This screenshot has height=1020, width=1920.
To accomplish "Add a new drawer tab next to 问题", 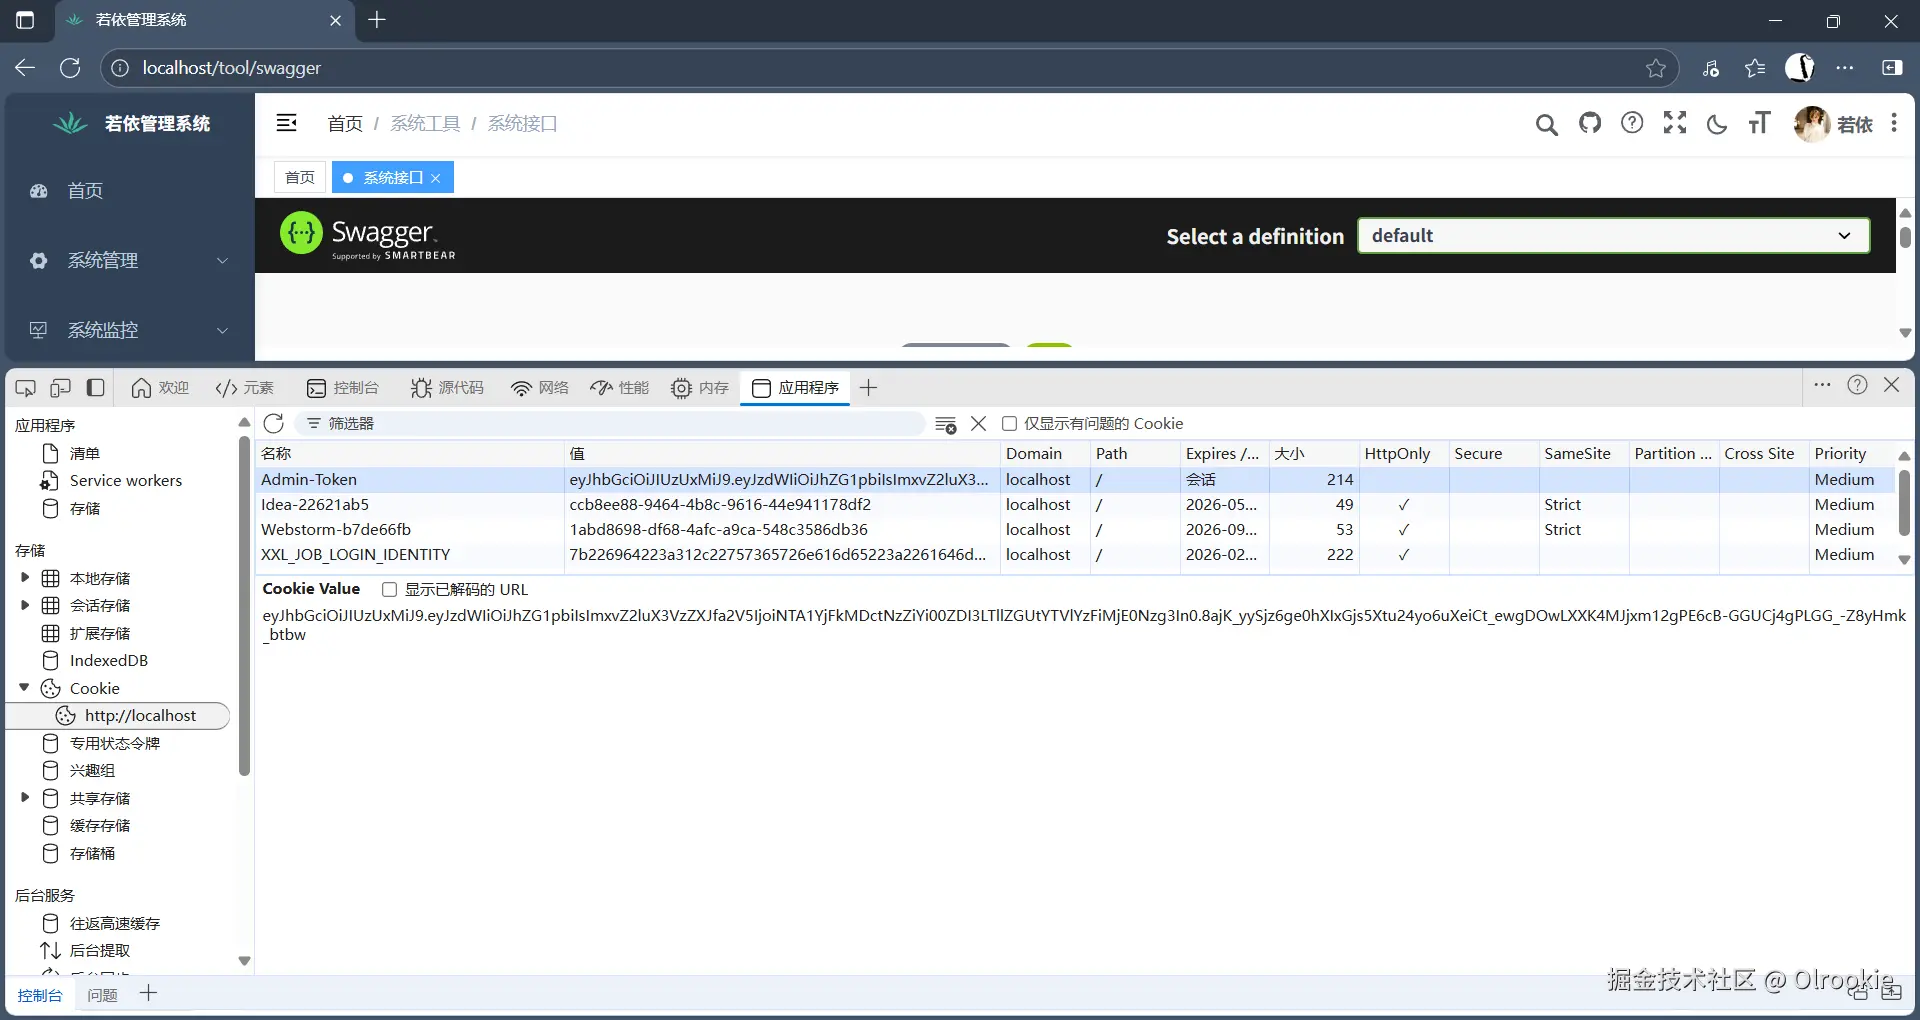I will [x=148, y=993].
